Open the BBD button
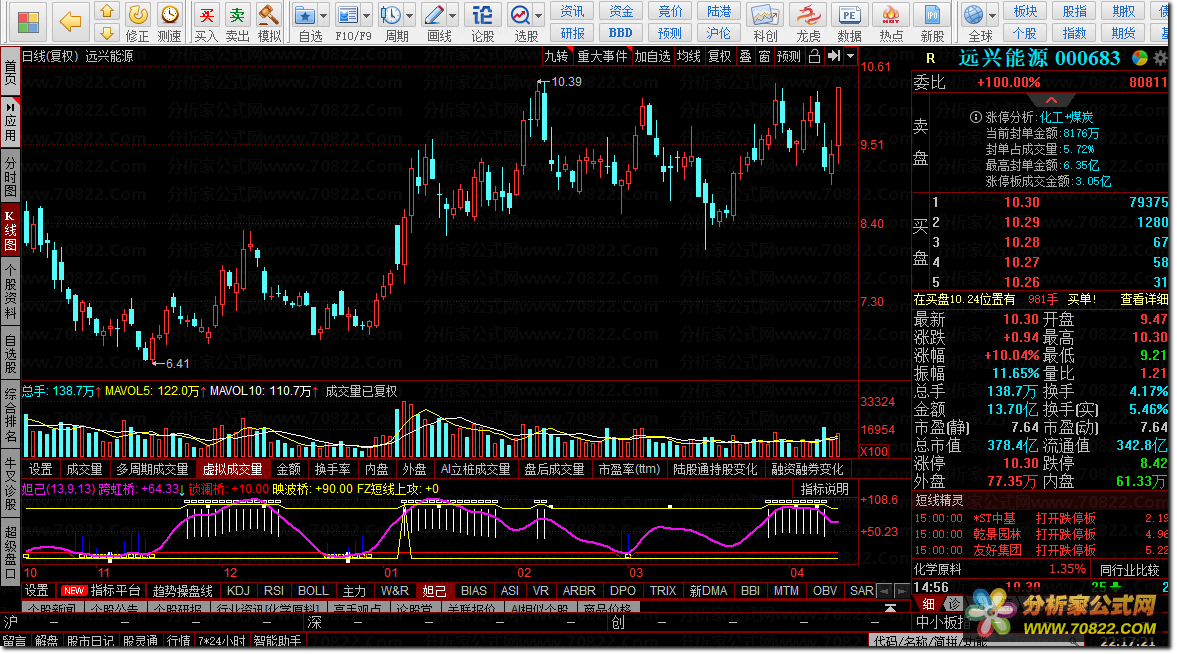Image resolution: width=1177 pixels, height=654 pixels. pyautogui.click(x=620, y=33)
